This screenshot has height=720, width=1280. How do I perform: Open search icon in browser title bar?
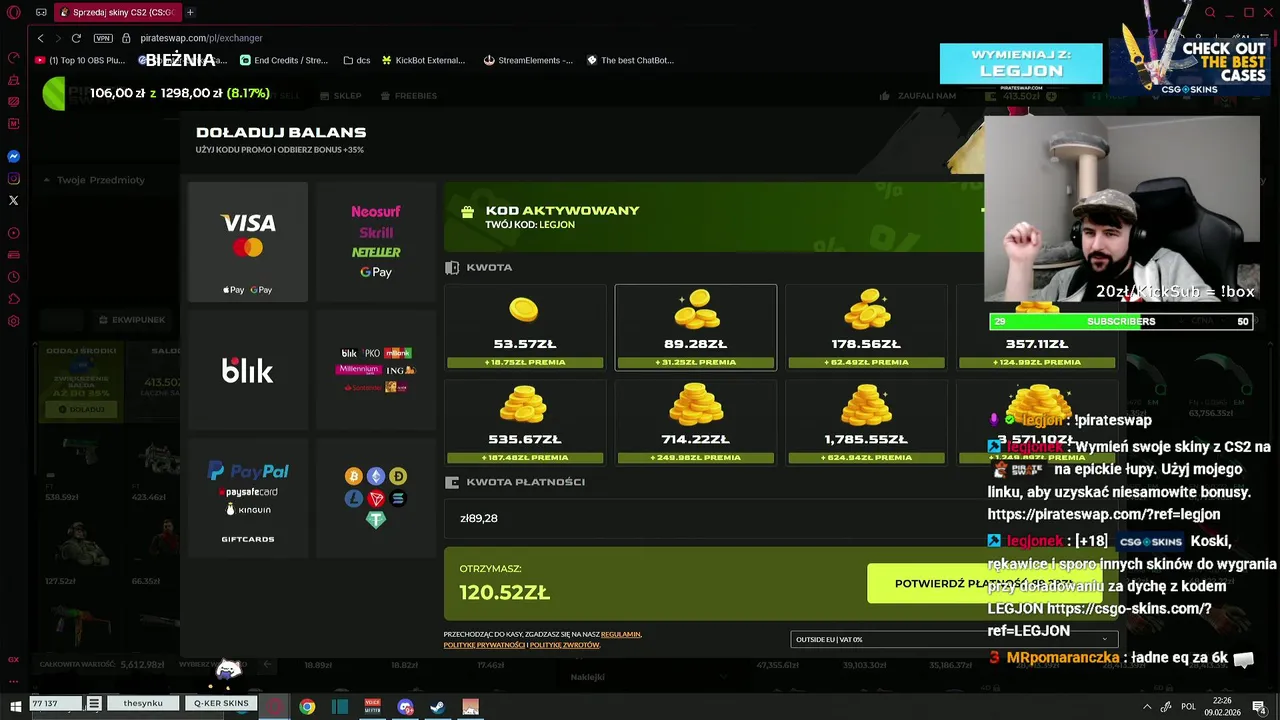[x=1210, y=12]
